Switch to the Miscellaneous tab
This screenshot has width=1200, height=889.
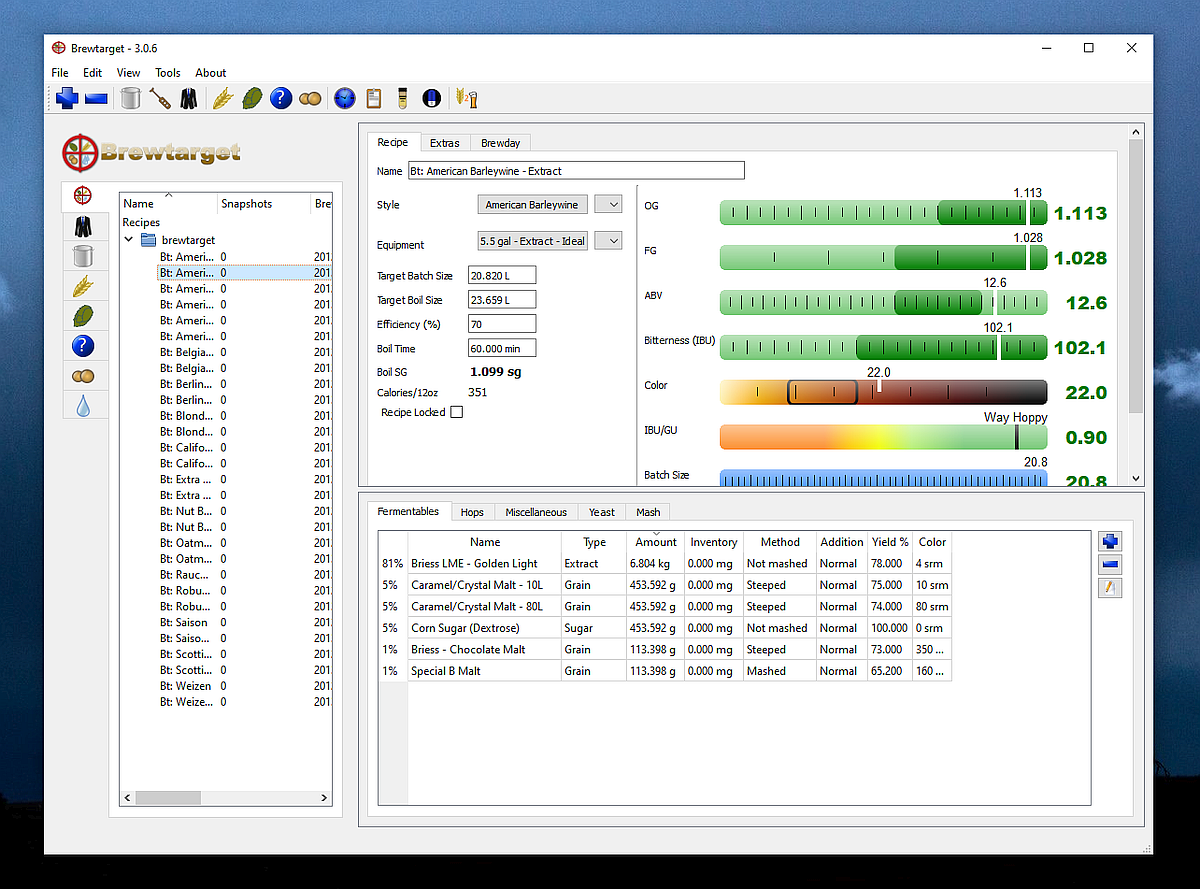coord(536,512)
